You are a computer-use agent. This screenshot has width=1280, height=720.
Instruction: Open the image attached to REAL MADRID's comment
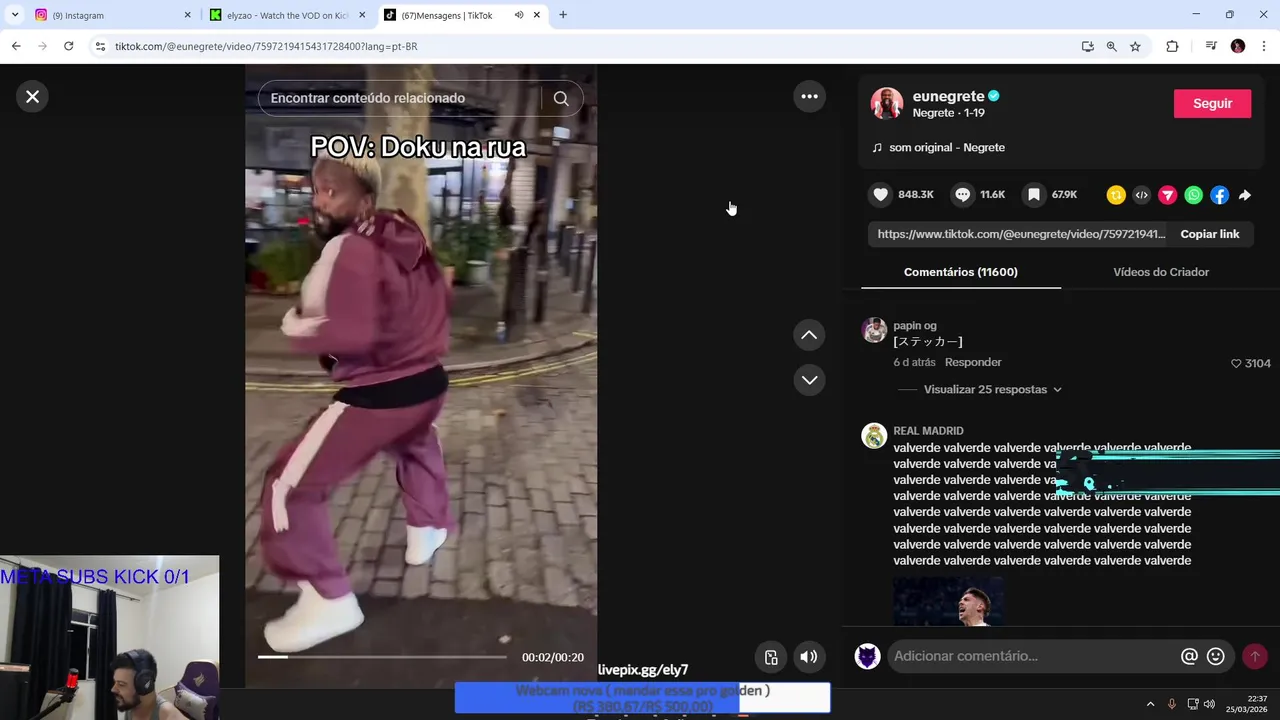tap(948, 602)
